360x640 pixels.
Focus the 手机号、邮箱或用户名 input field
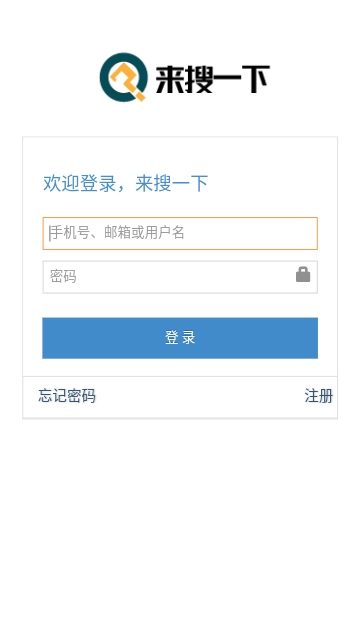(x=180, y=233)
